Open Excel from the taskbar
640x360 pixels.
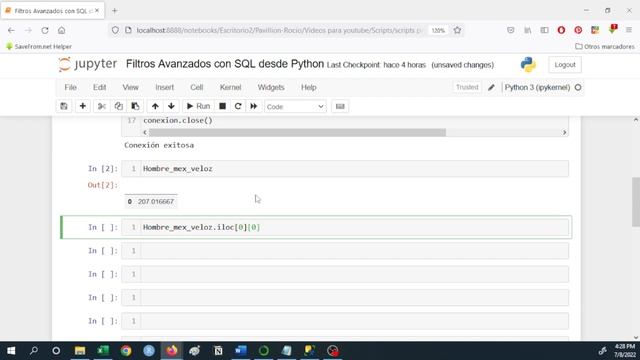pyautogui.click(x=103, y=351)
